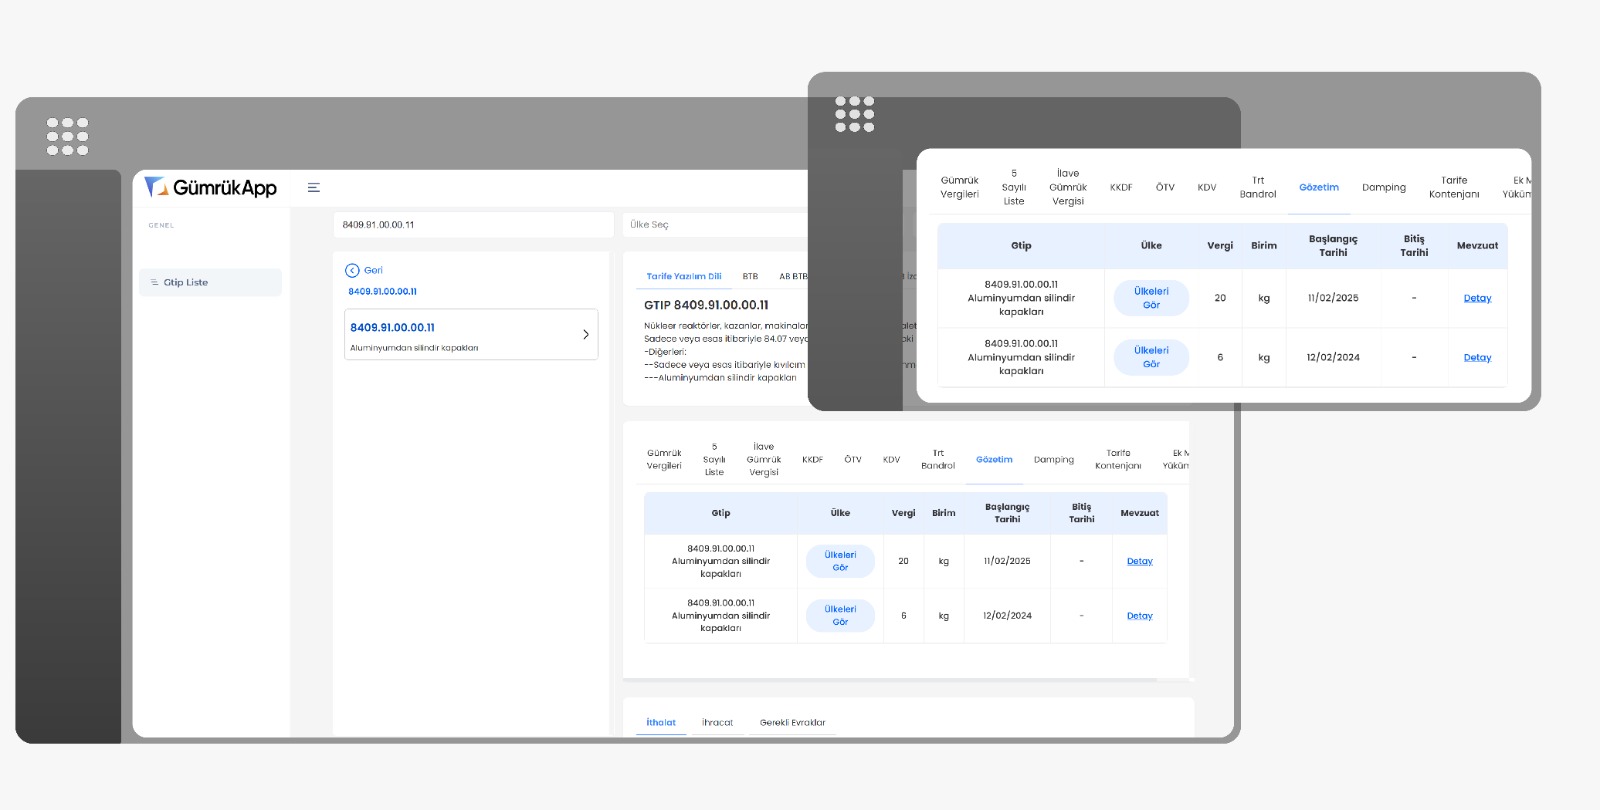The height and width of the screenshot is (810, 1600).
Task: Click the GTIP search field containing 8409.91.00.00.11
Action: 472,225
